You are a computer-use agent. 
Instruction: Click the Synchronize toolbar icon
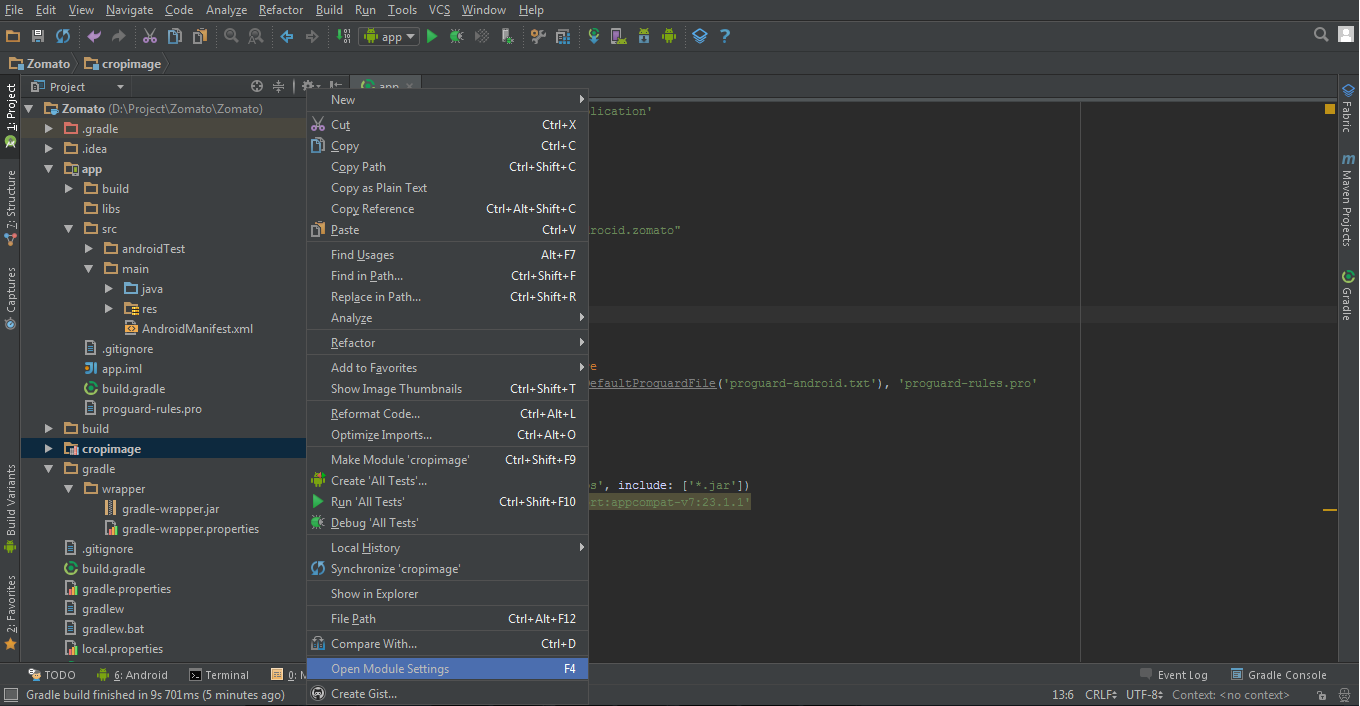63,36
